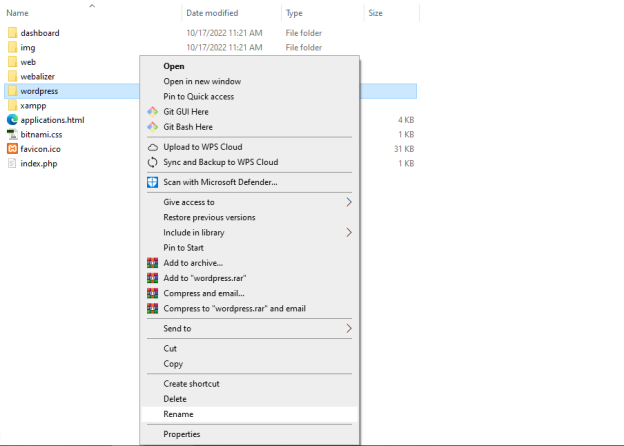
Task: Click the index.php file icon
Action: pyautogui.click(x=12, y=164)
